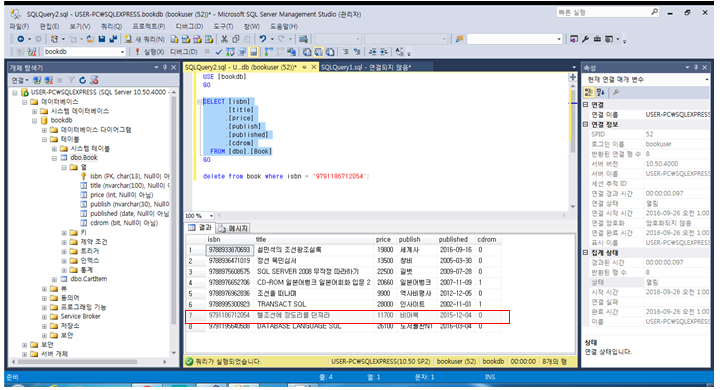Click the 디버그(D) debug button
The width and height of the screenshot is (720, 390).
tap(184, 51)
